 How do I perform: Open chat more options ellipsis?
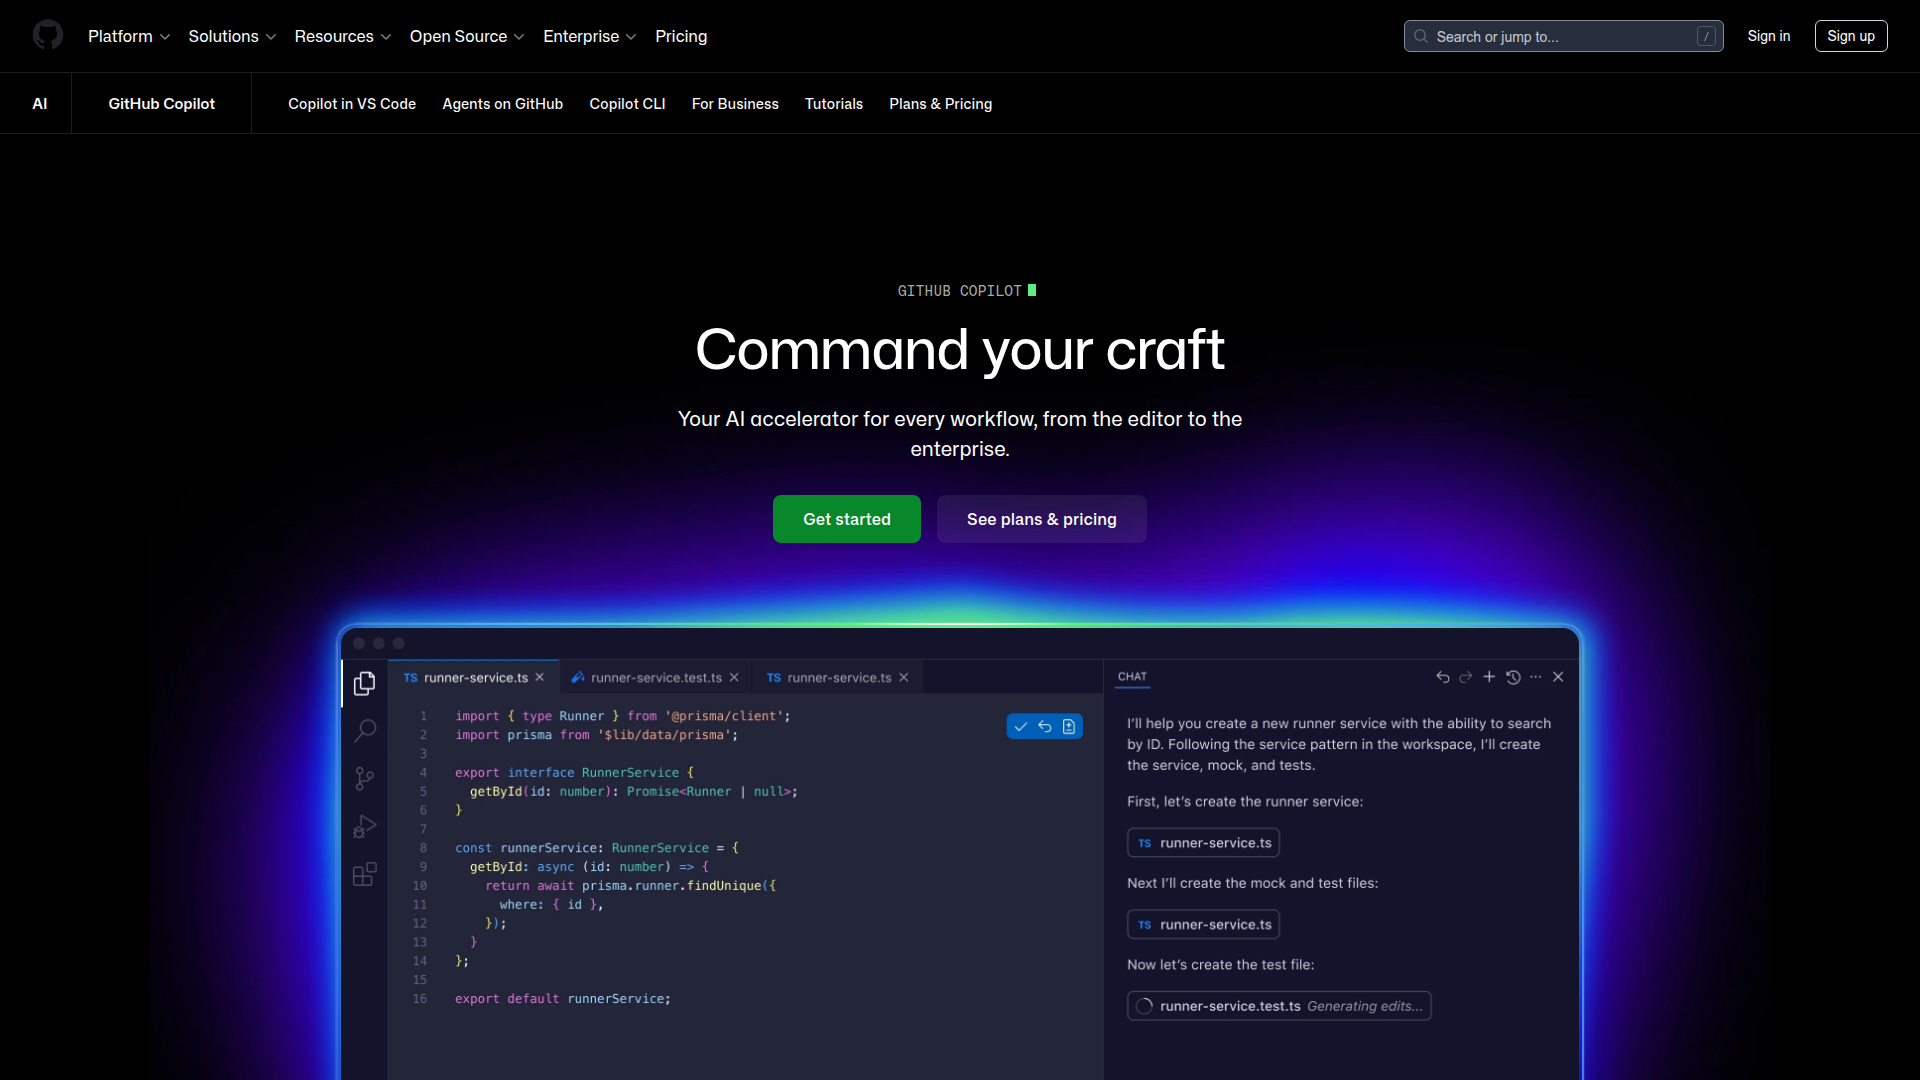[1536, 677]
